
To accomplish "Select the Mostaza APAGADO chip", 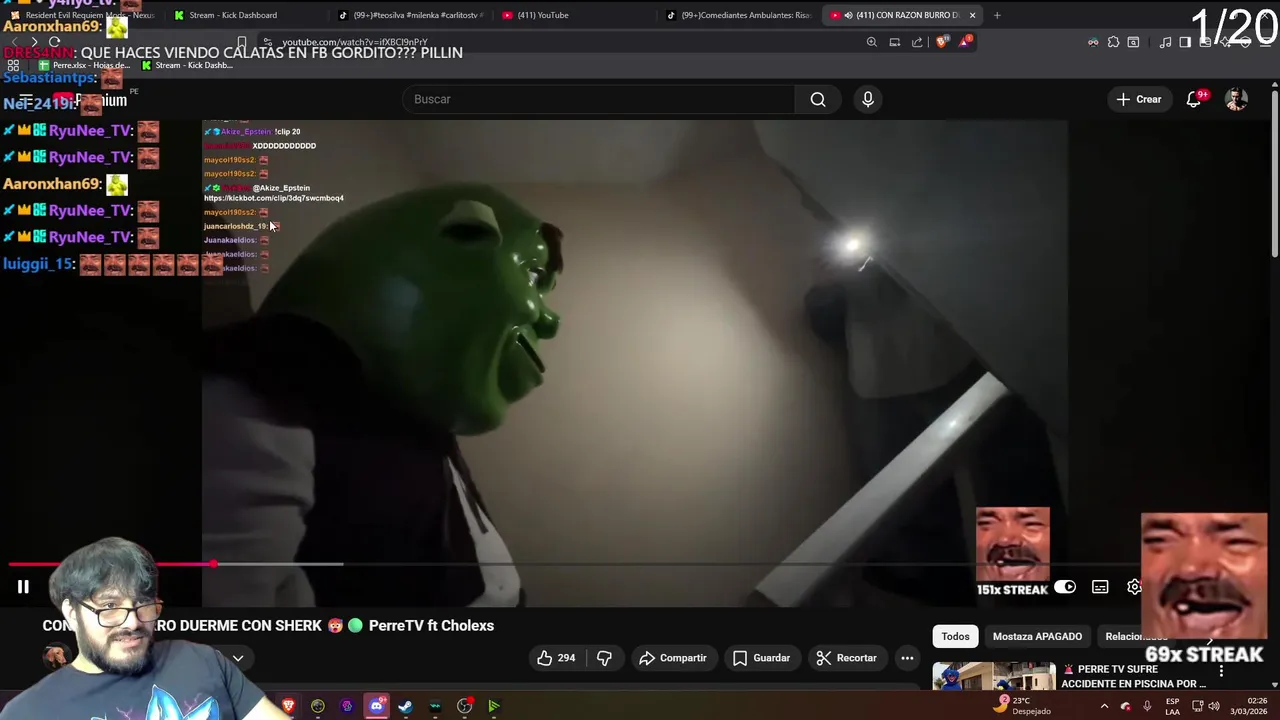I will point(1037,636).
